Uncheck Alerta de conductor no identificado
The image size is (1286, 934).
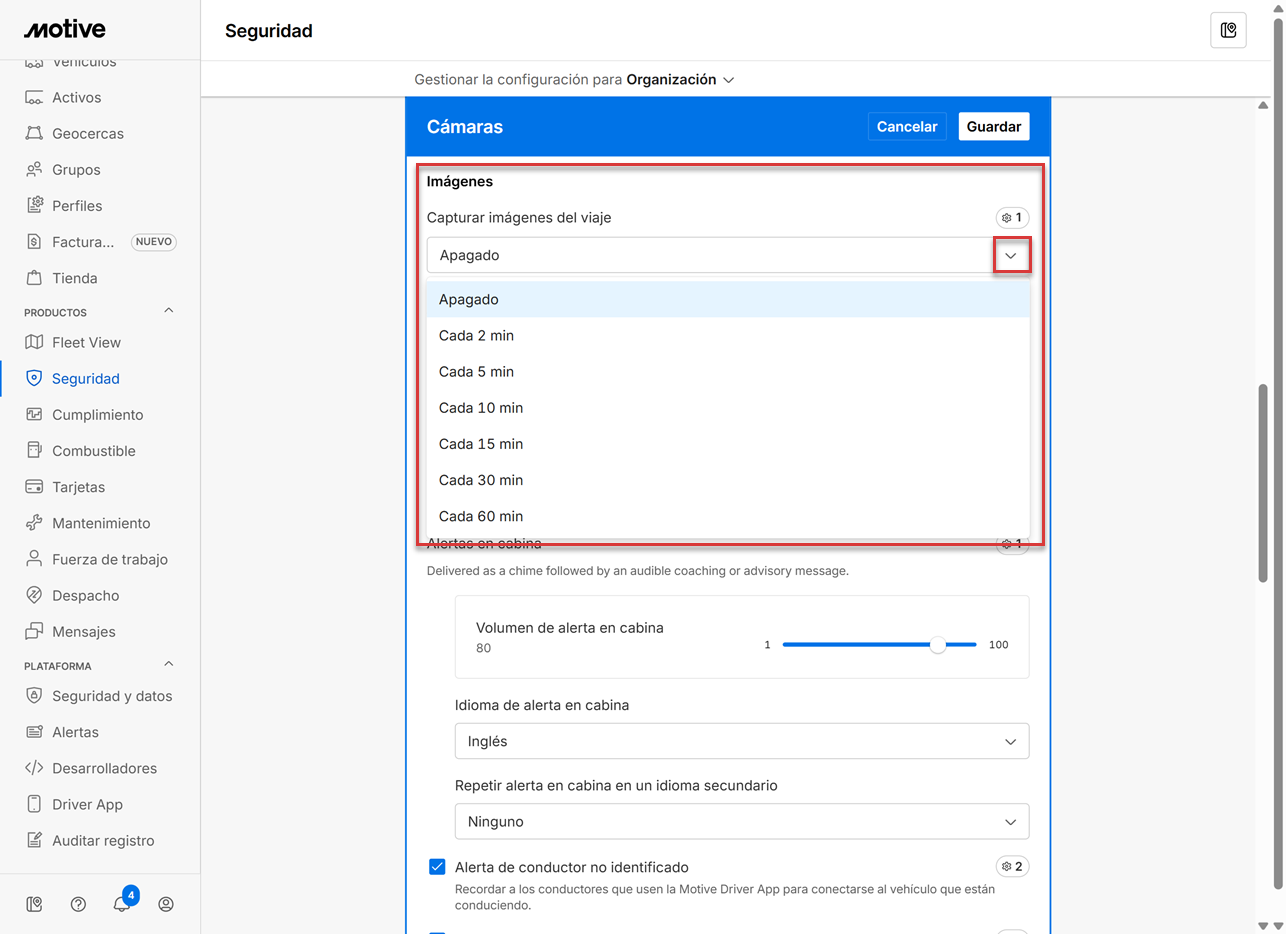coord(437,867)
